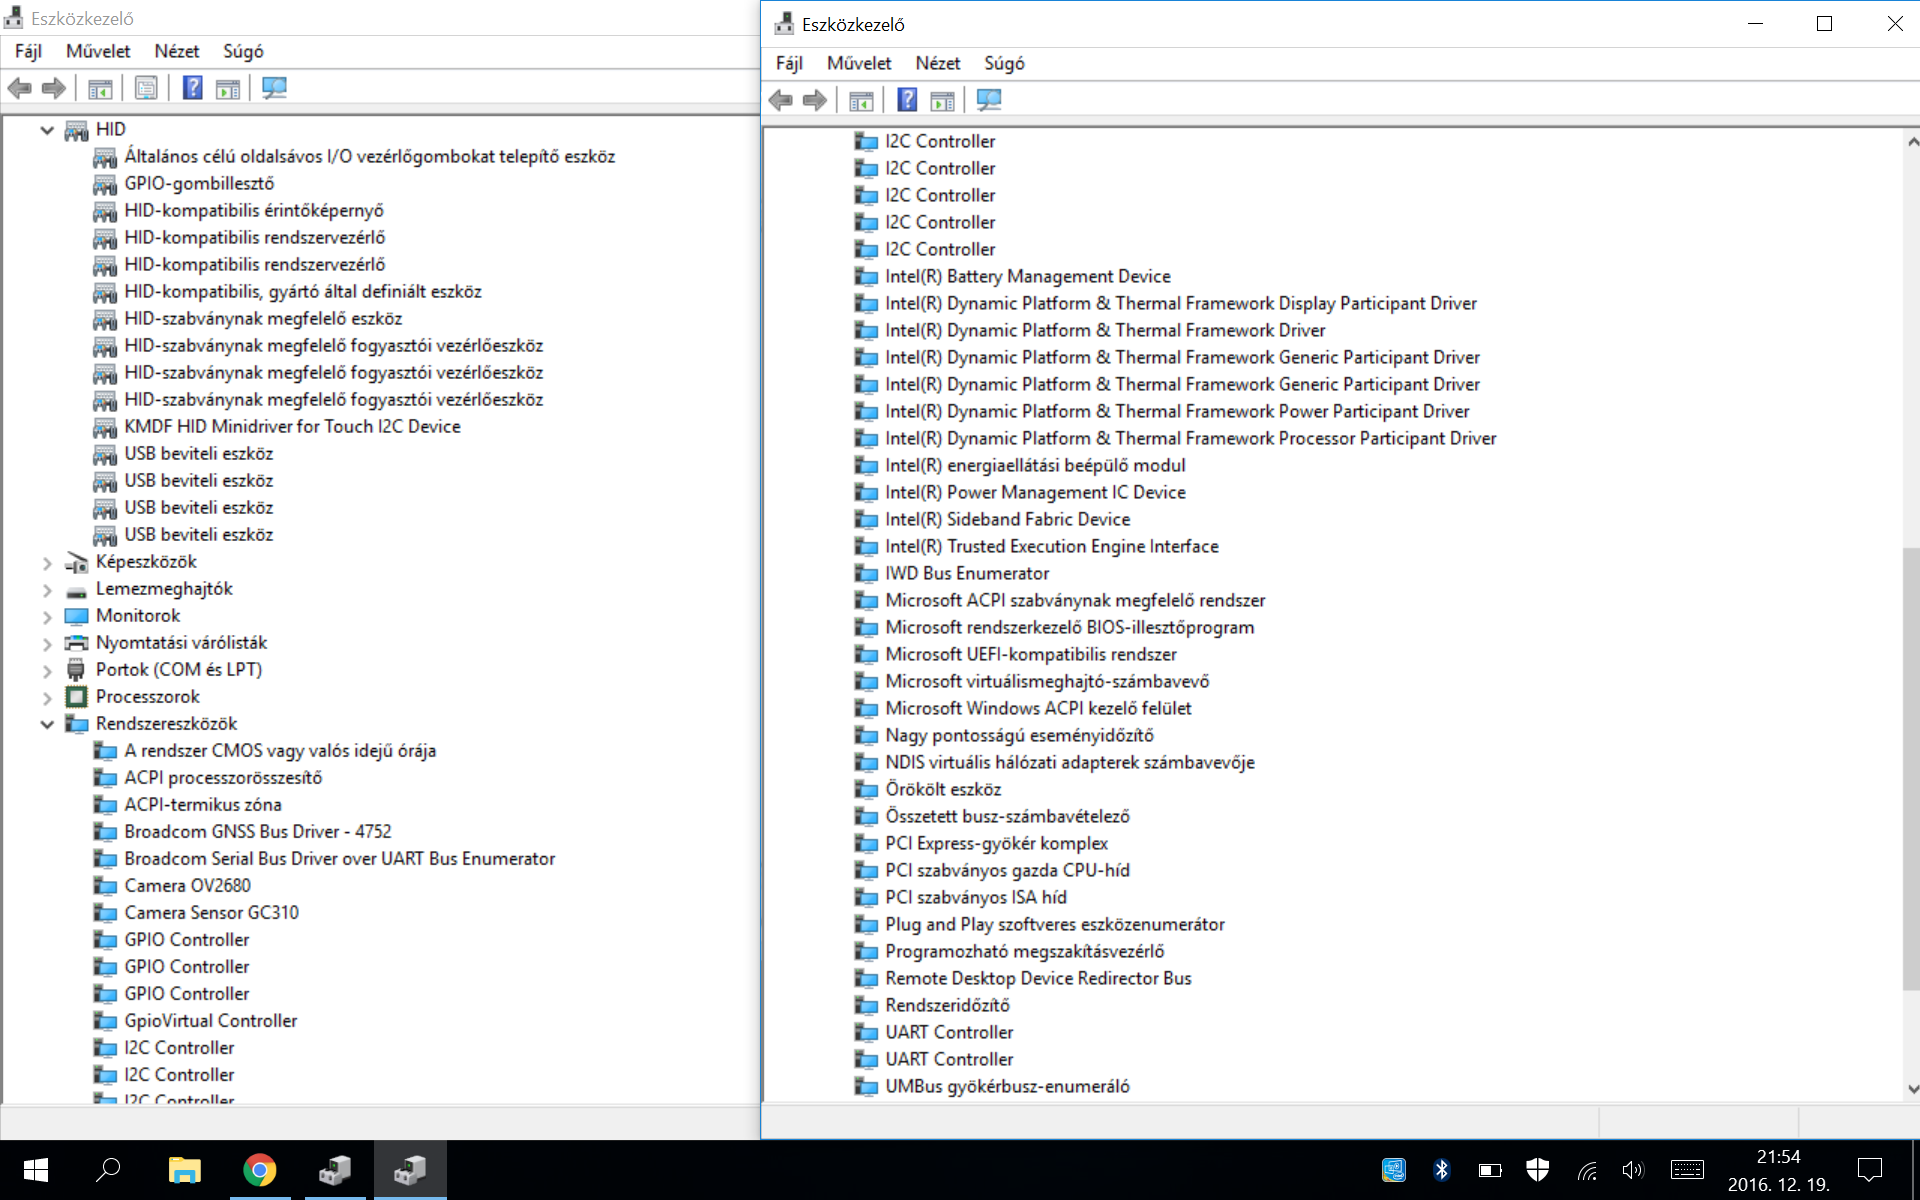1920x1200 pixels.
Task: Select Broadcom GNSS Bus Driver - 4752
Action: coord(258,831)
